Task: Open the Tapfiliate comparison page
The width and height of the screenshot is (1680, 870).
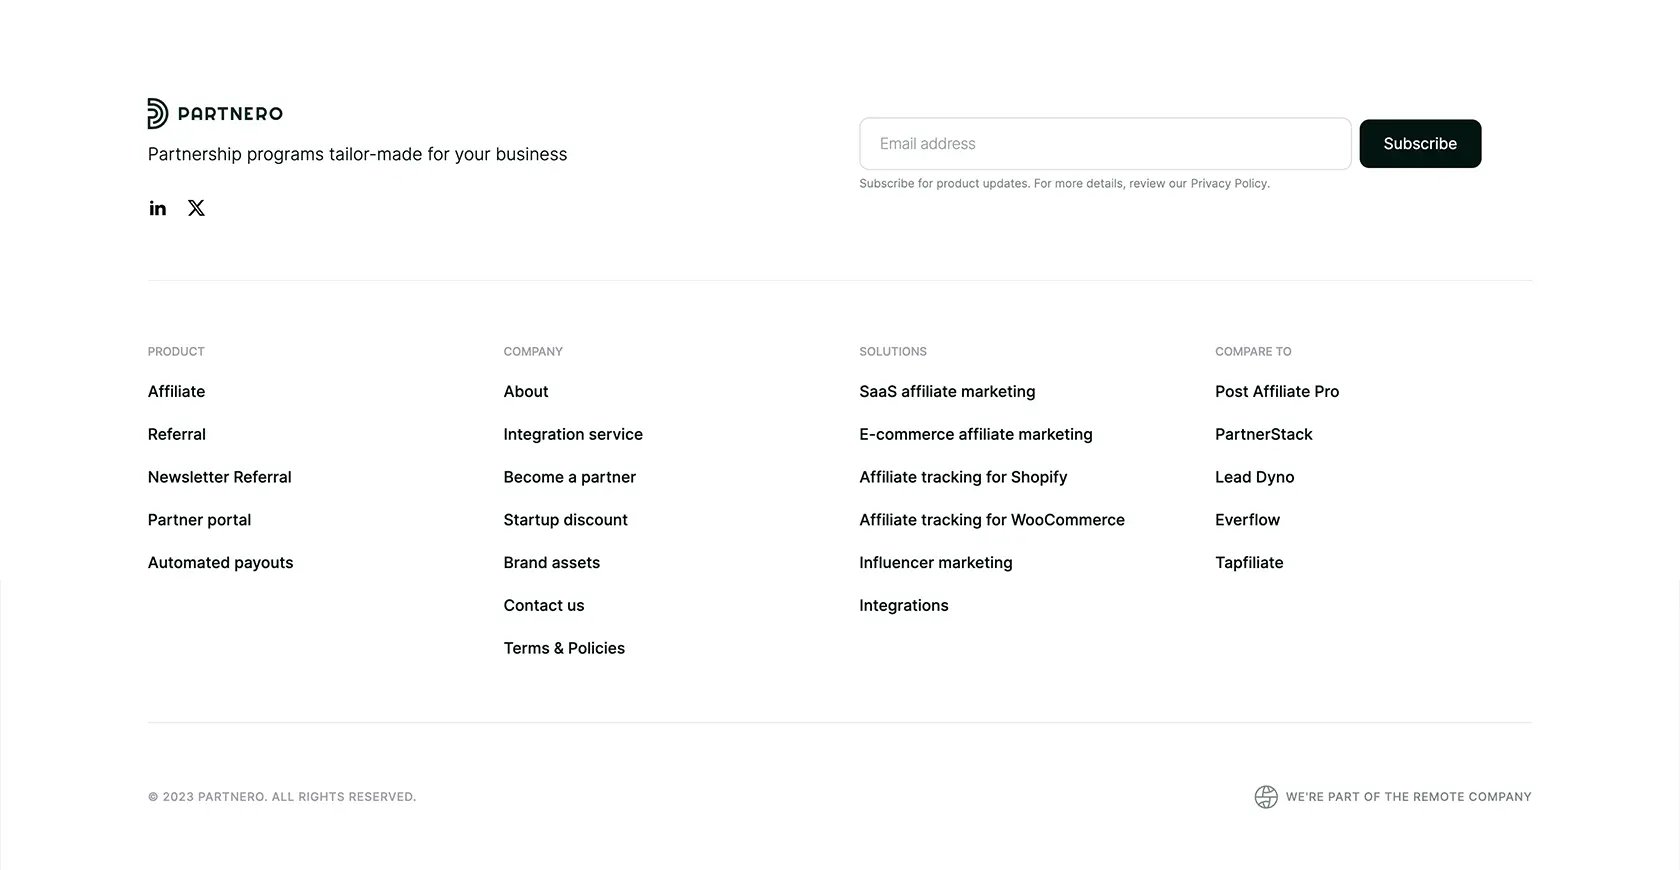Action: point(1249,563)
